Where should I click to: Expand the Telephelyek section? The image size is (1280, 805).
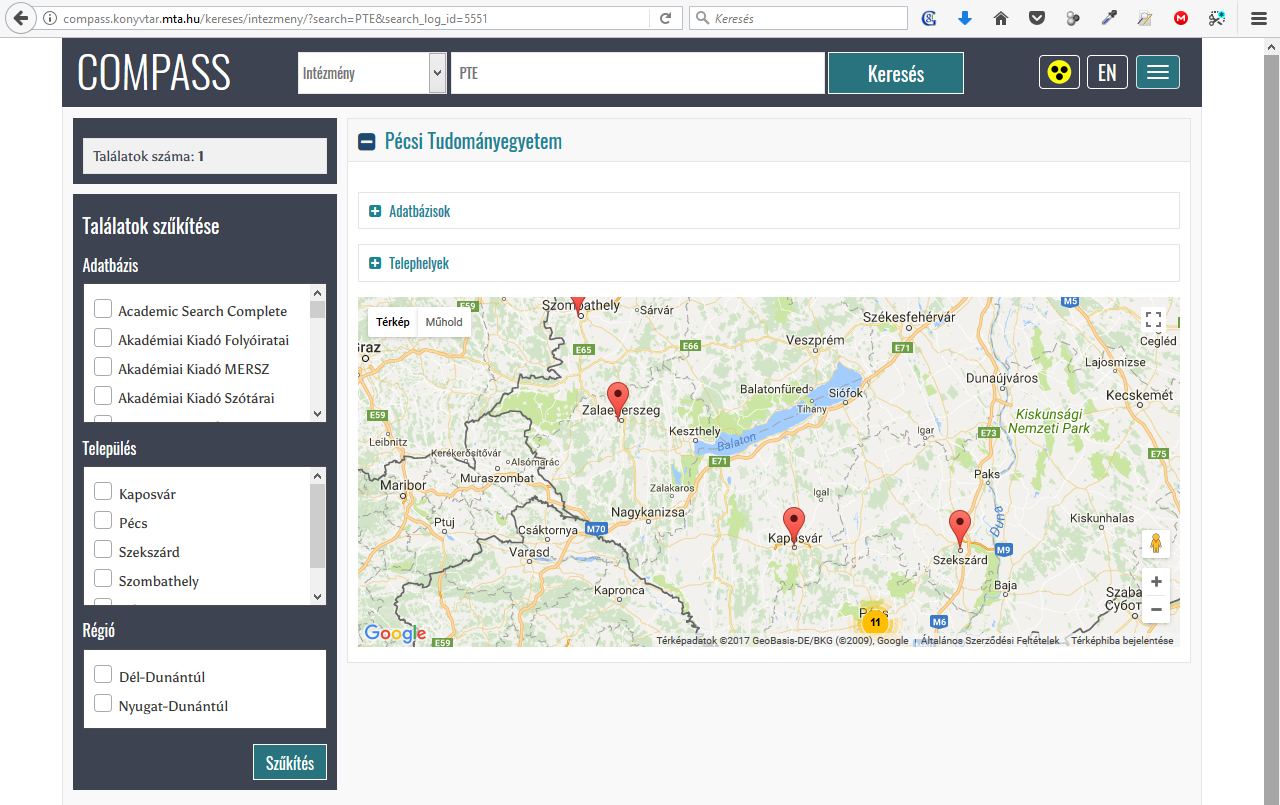pyautogui.click(x=375, y=263)
